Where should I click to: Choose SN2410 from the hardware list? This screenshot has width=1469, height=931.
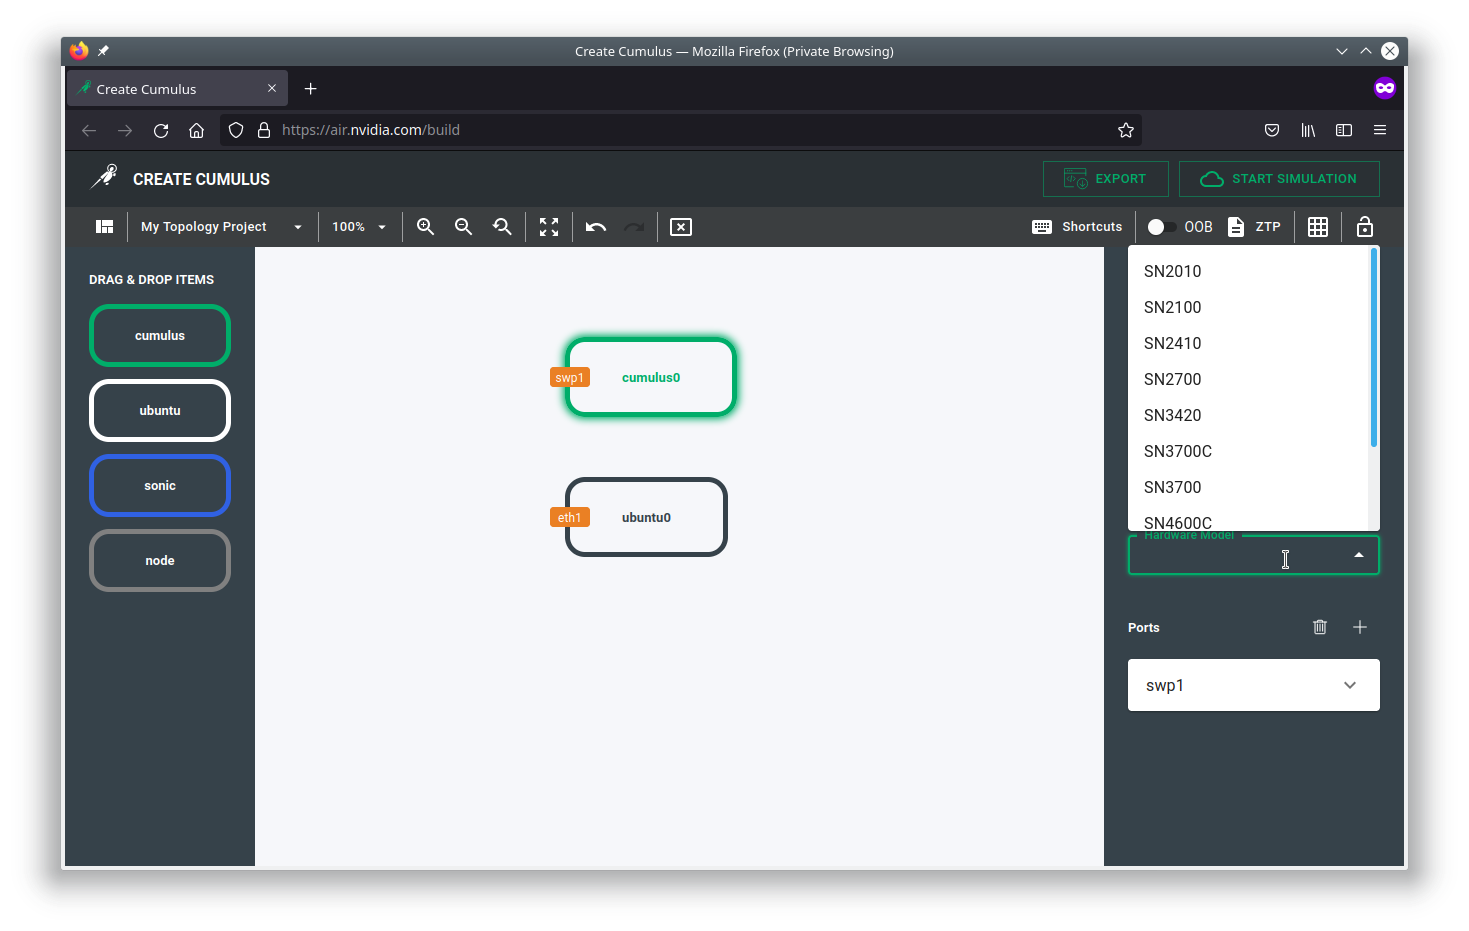point(1248,343)
